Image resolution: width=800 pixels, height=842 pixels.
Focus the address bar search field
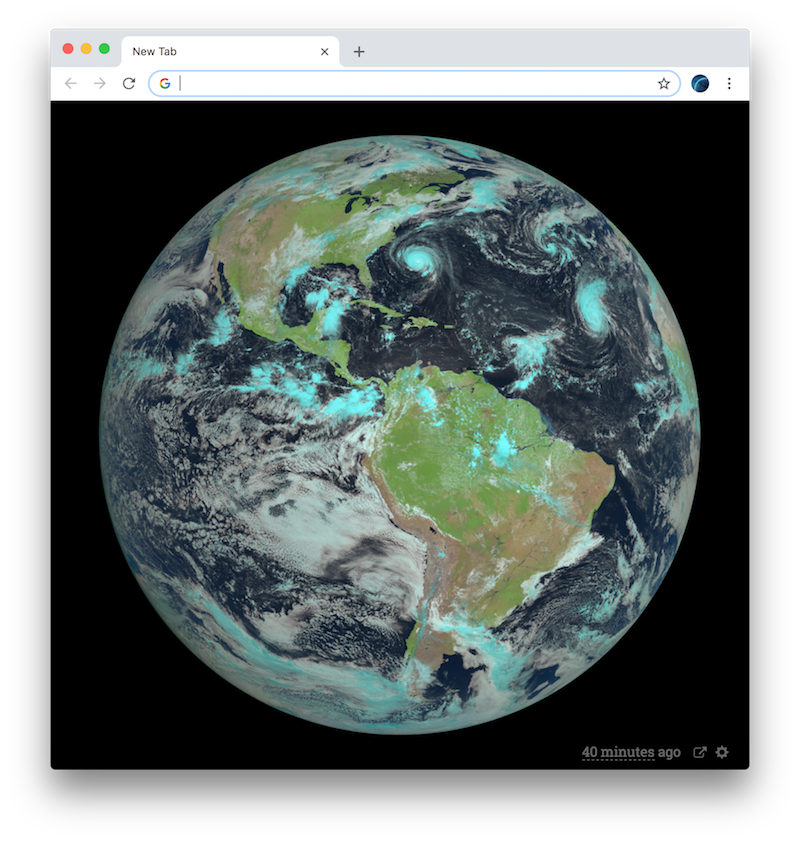[414, 83]
